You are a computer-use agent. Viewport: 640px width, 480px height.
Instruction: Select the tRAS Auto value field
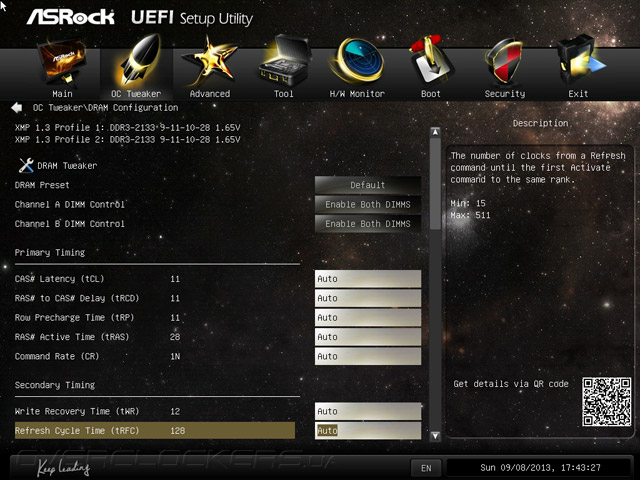(368, 337)
